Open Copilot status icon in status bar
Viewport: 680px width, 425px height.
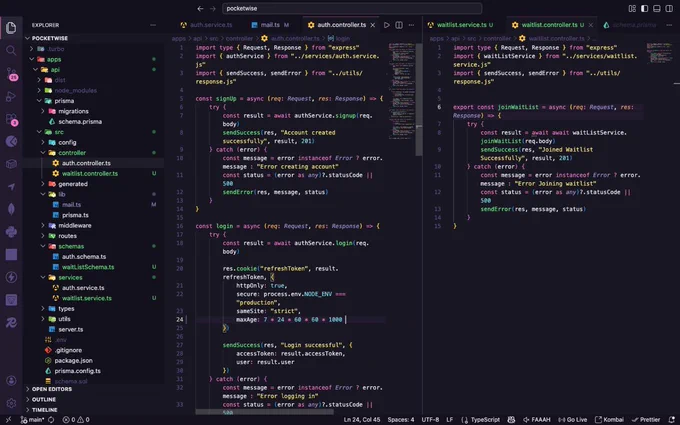512,419
